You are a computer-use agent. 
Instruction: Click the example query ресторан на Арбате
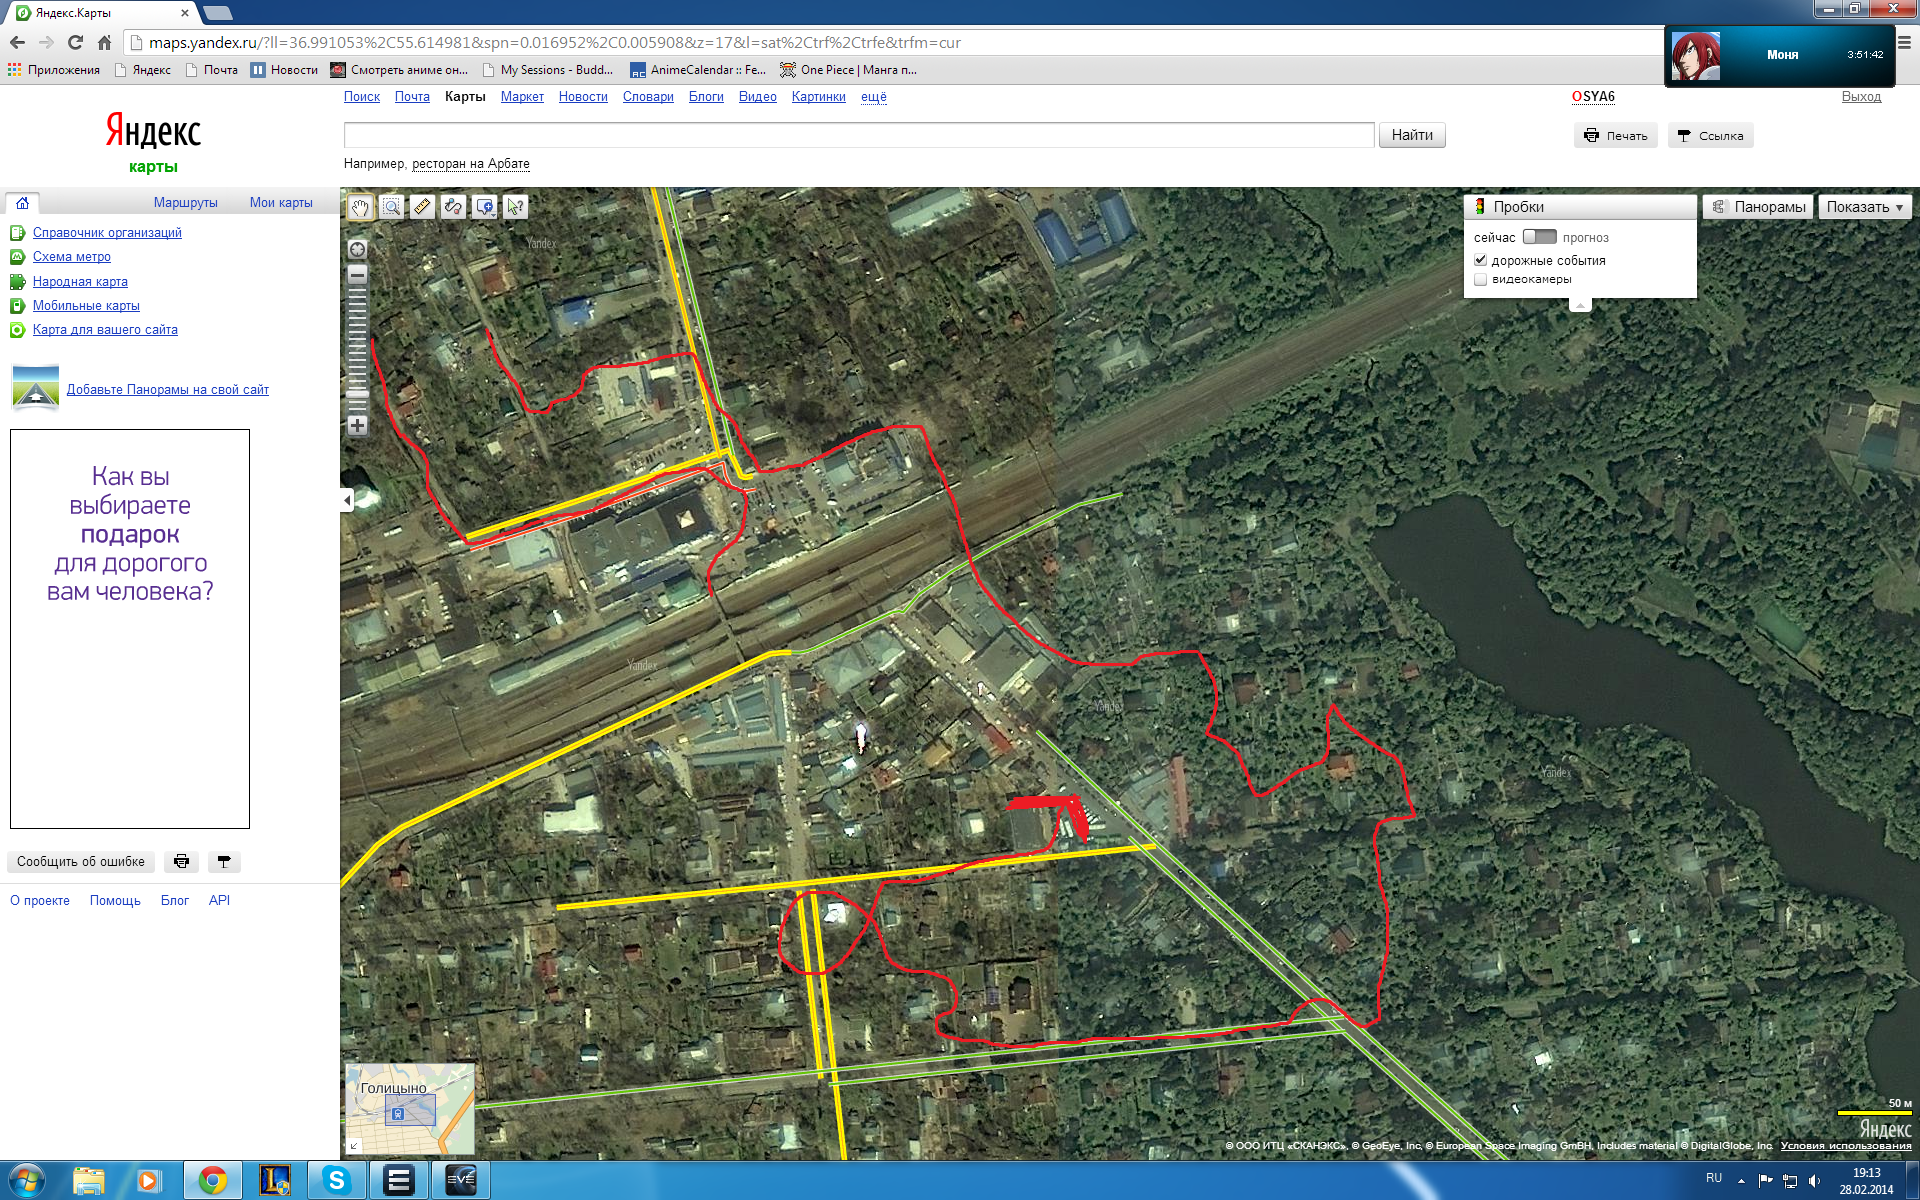471,164
